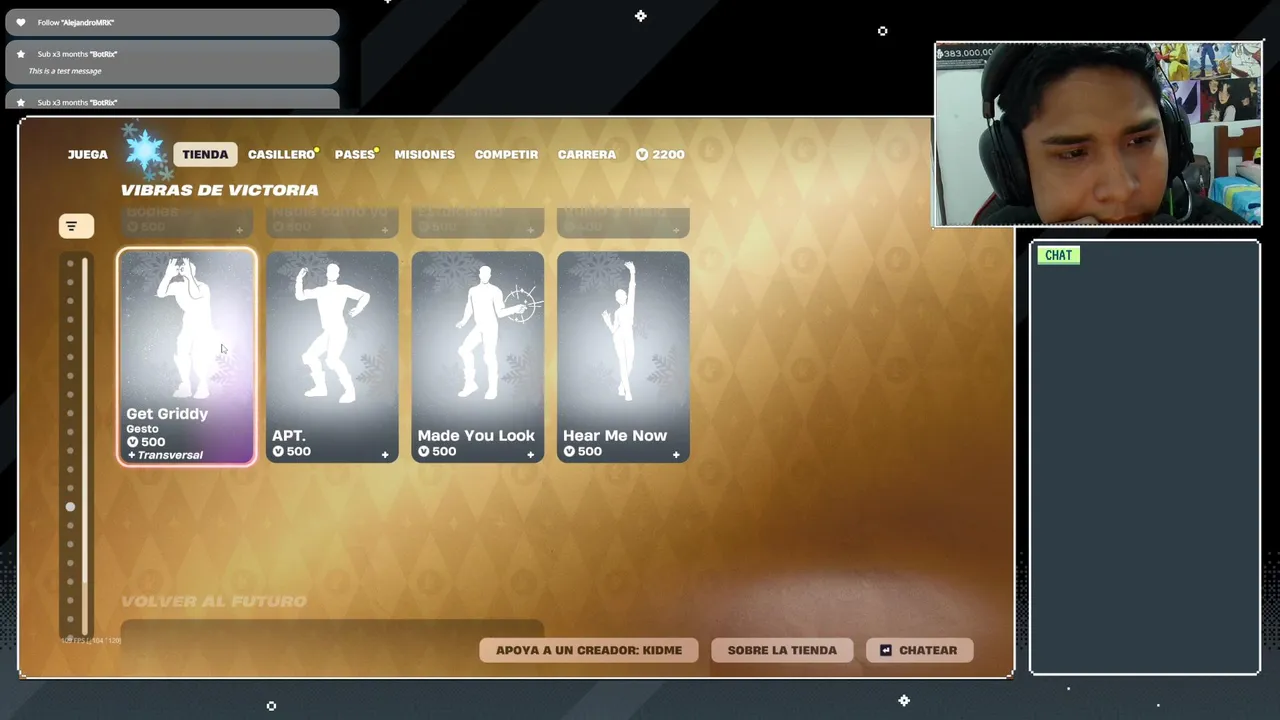This screenshot has height=720, width=1280.
Task: Click the star icon on first Sub alert
Action: click(x=21, y=54)
